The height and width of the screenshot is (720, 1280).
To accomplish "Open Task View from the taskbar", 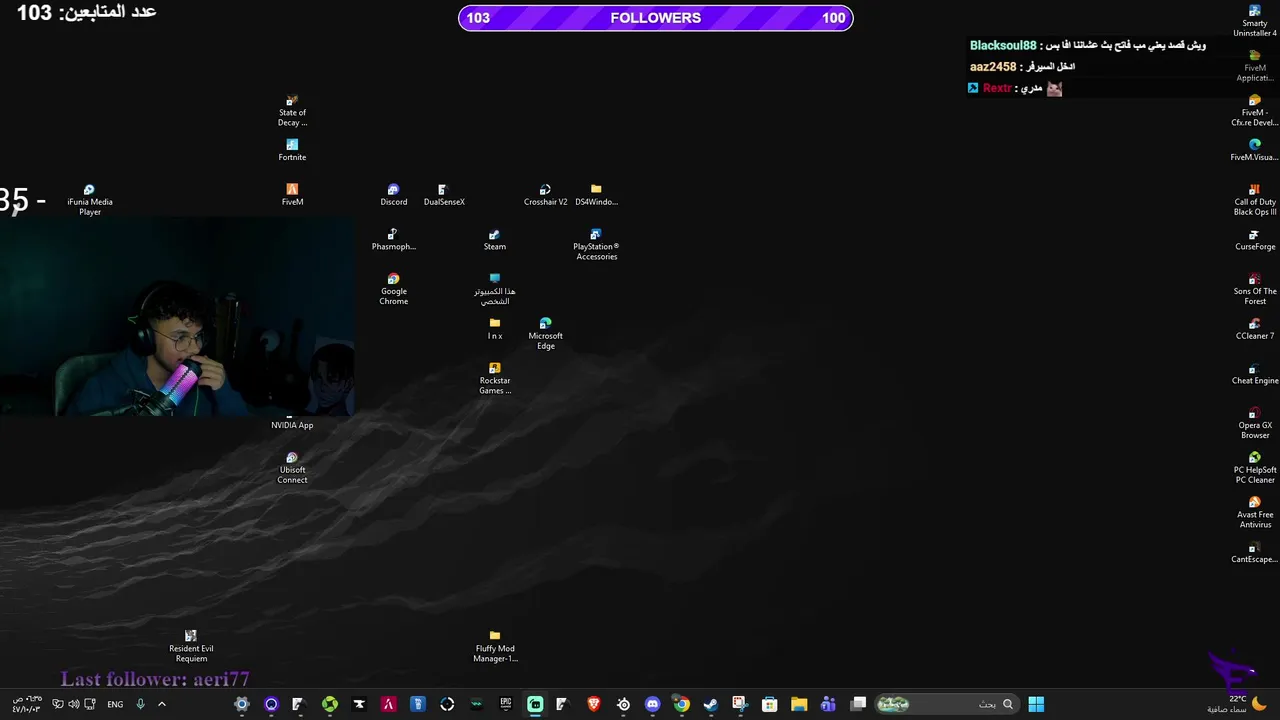I will [858, 704].
